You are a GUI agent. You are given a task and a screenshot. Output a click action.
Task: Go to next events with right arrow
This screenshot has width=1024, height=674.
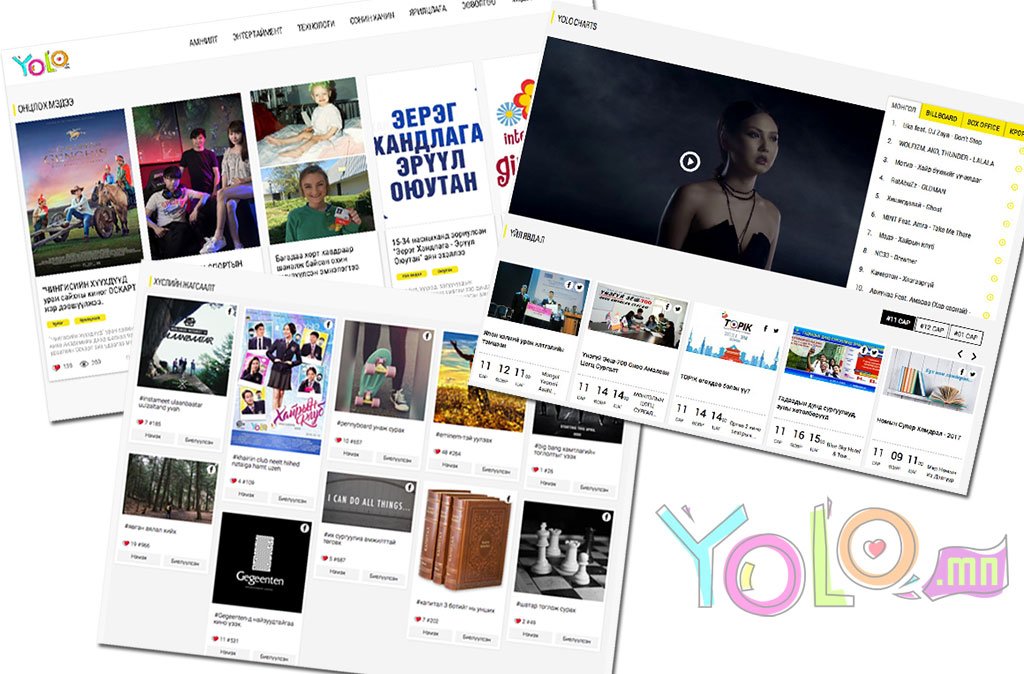pyautogui.click(x=975, y=354)
